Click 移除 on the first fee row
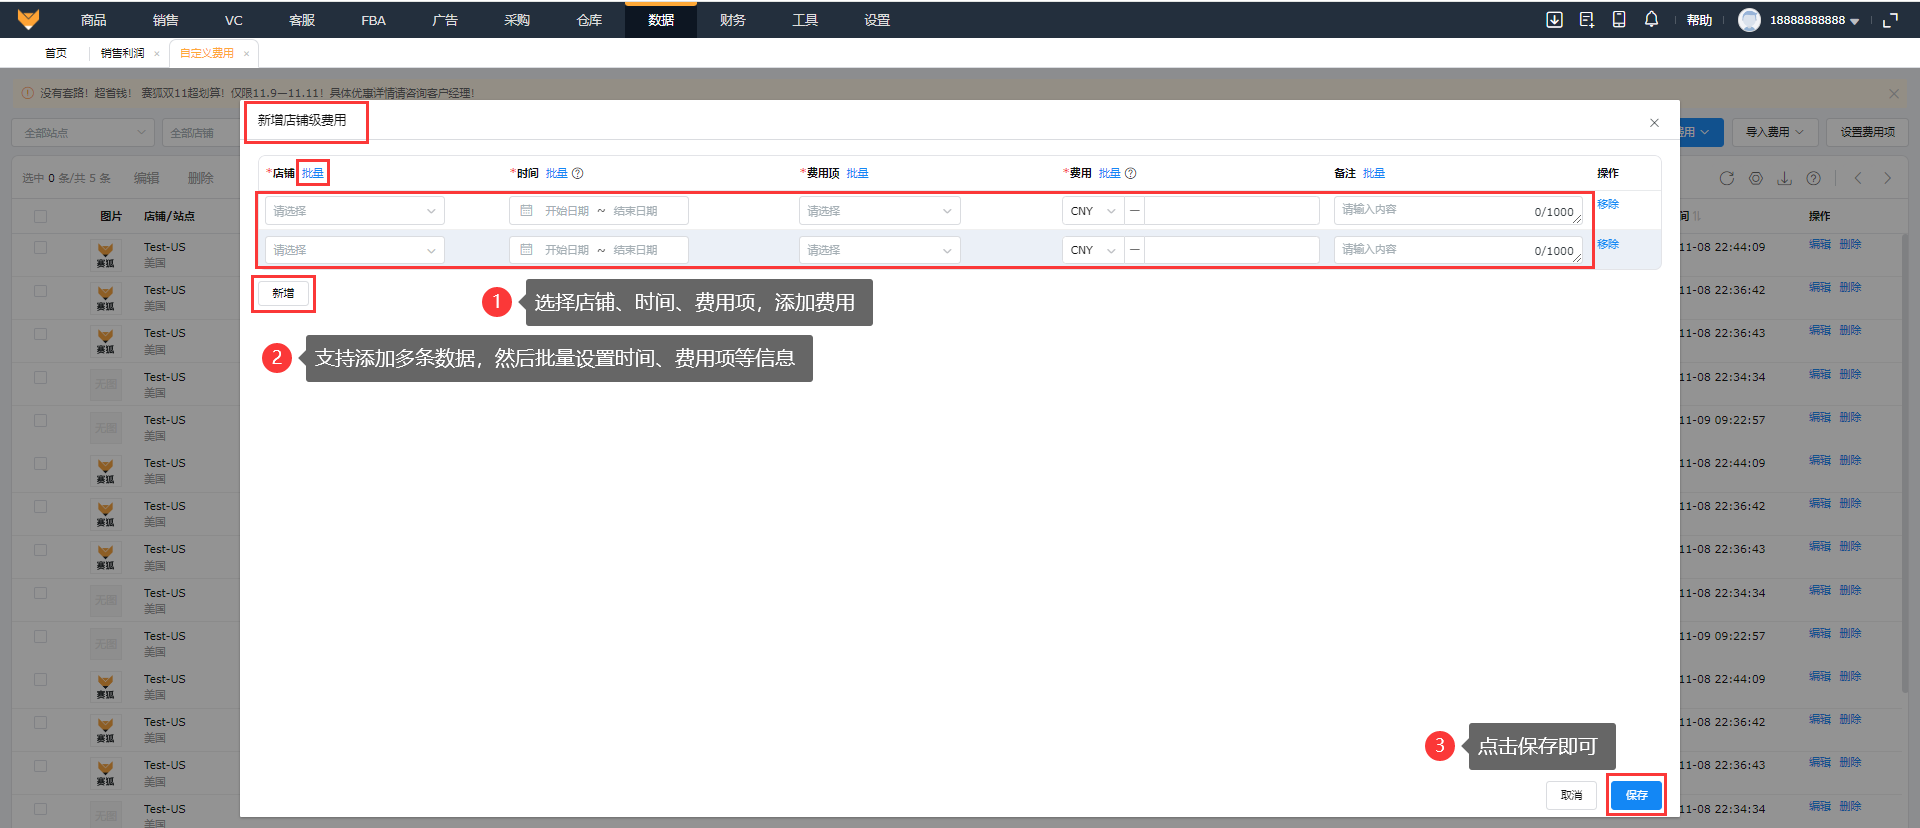1920x828 pixels. click(1608, 204)
